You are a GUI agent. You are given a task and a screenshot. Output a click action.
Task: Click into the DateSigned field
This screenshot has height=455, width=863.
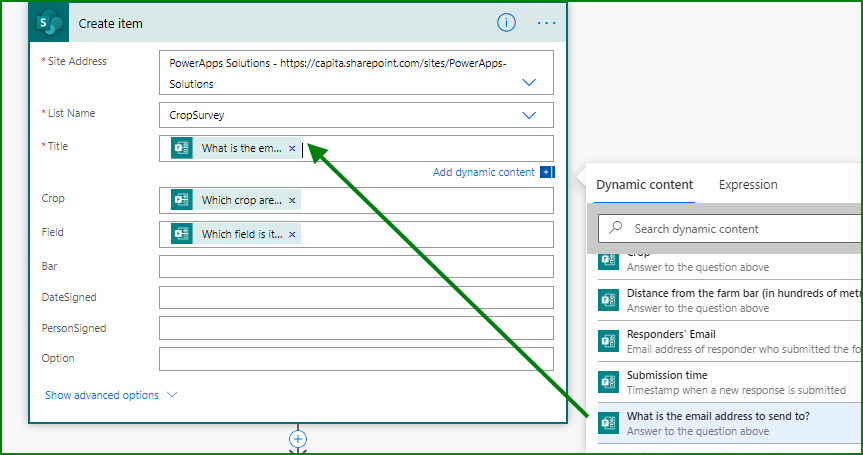[356, 298]
